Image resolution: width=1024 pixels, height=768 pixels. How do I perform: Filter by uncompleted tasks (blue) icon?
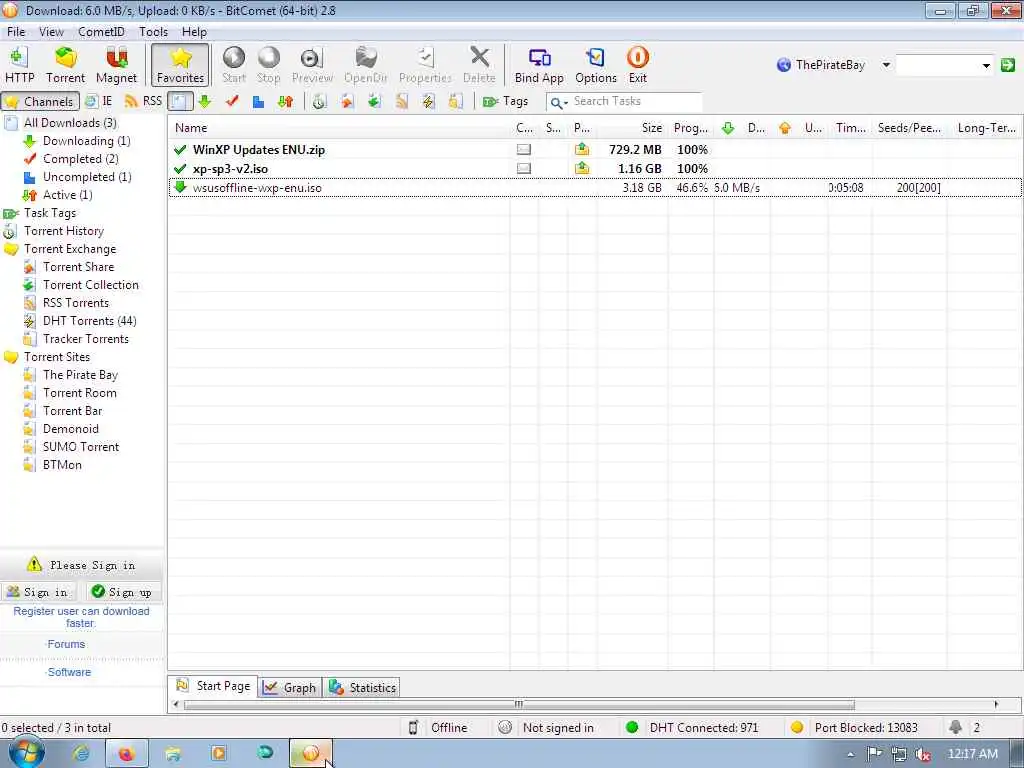click(259, 101)
